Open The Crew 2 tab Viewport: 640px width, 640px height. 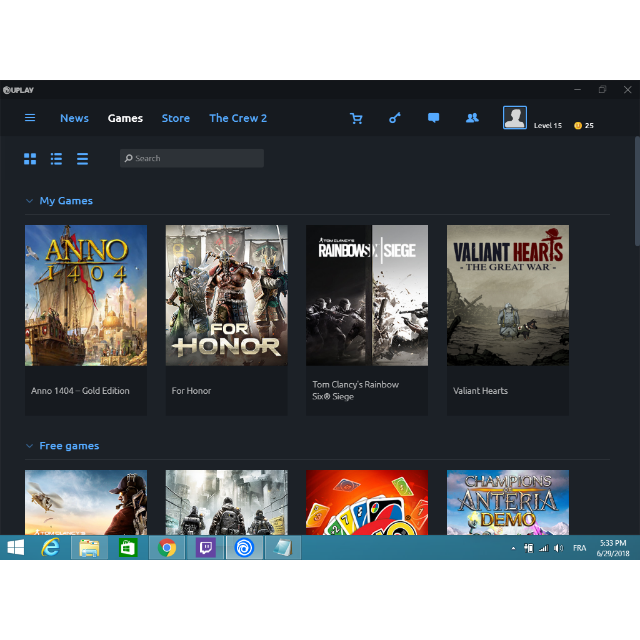(x=238, y=118)
